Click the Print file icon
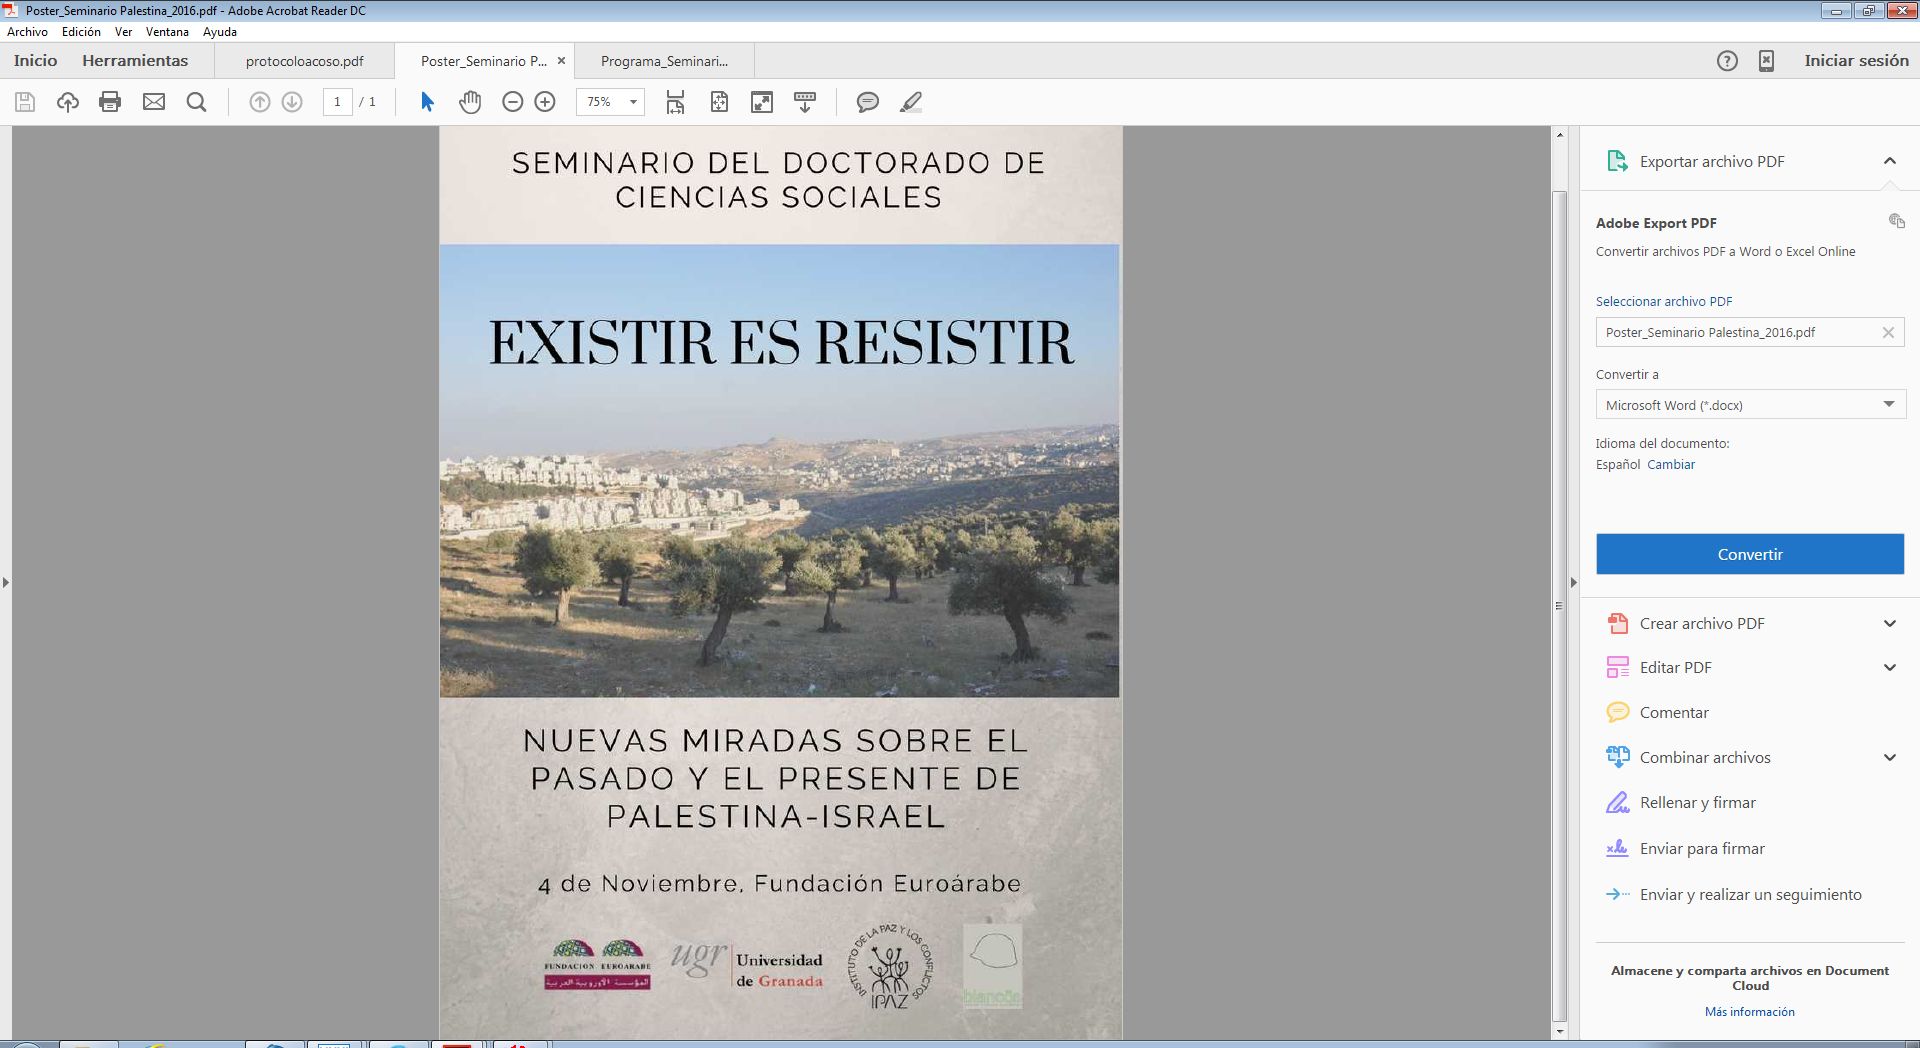This screenshot has height=1048, width=1920. pyautogui.click(x=110, y=102)
